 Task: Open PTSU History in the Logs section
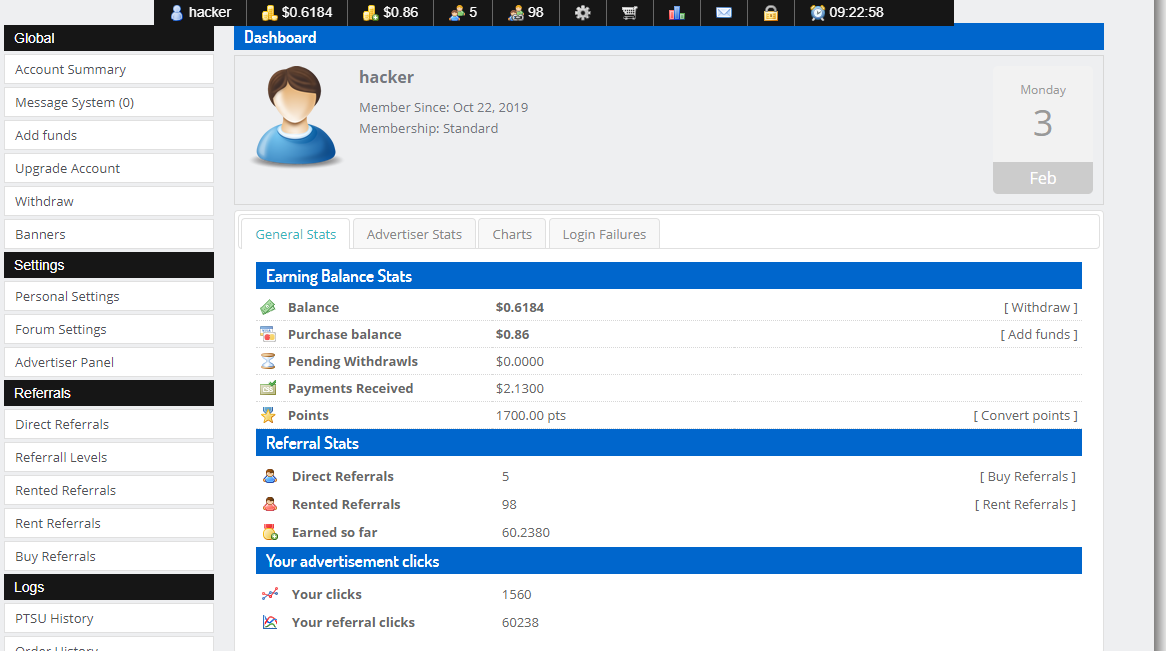point(109,618)
